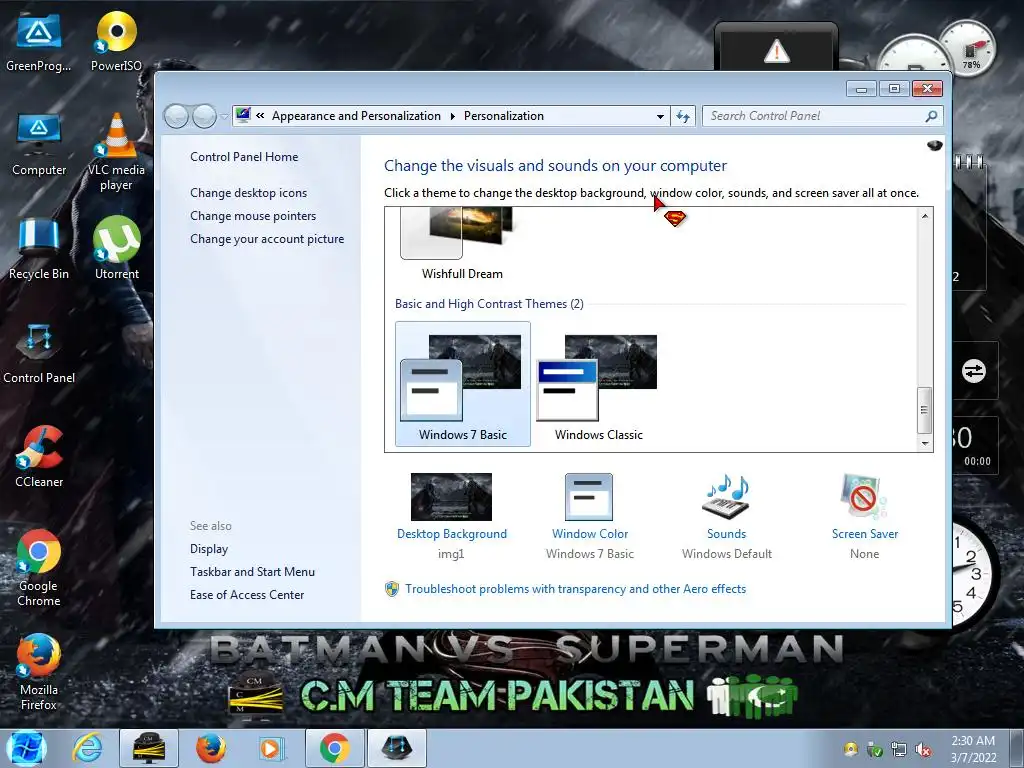Click the Window Color icon
The image size is (1024, 768).
pyautogui.click(x=589, y=496)
